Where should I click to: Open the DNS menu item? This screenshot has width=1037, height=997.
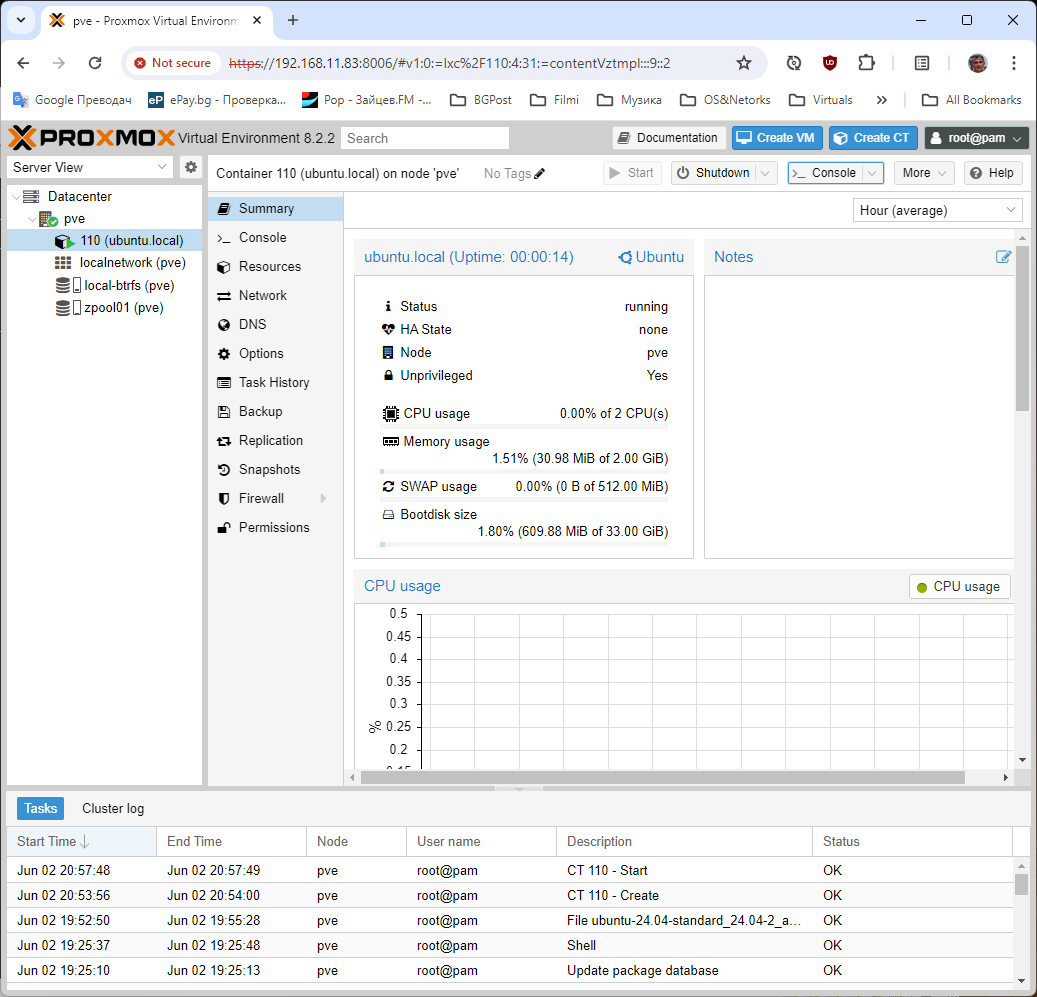[276, 325]
